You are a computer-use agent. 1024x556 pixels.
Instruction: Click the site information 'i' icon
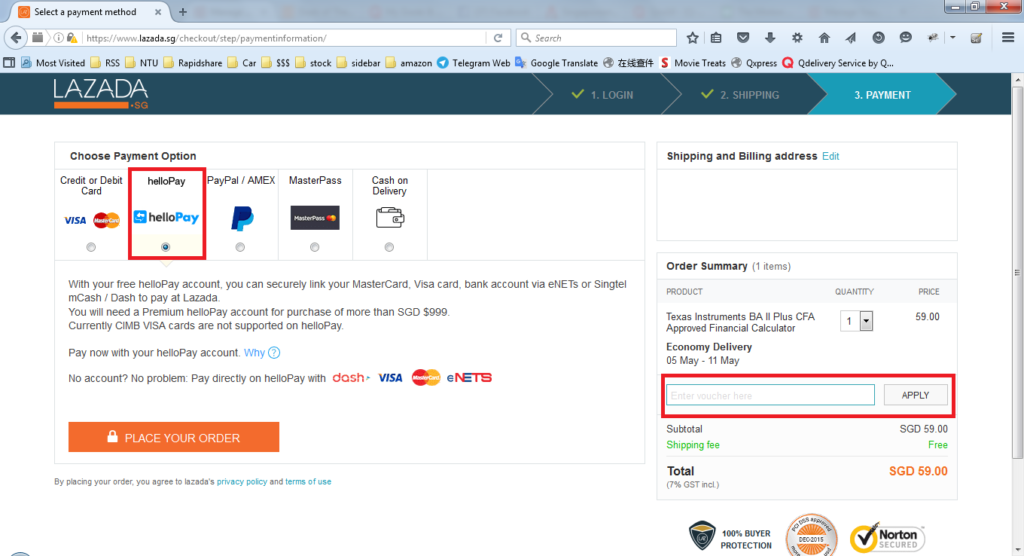pos(59,38)
